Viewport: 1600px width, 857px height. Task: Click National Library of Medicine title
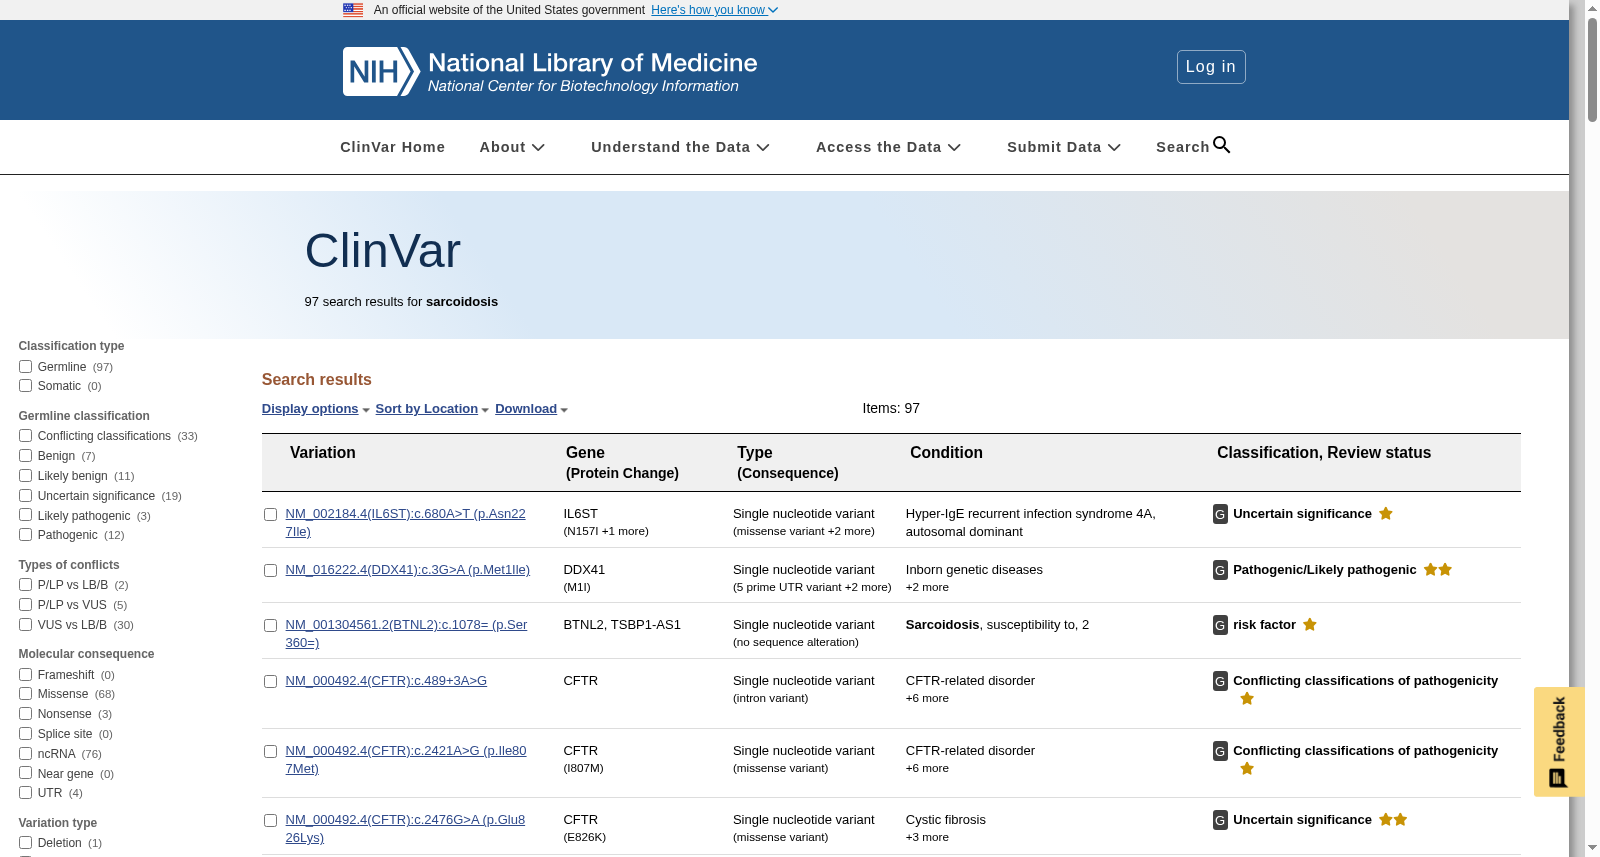pyautogui.click(x=593, y=63)
